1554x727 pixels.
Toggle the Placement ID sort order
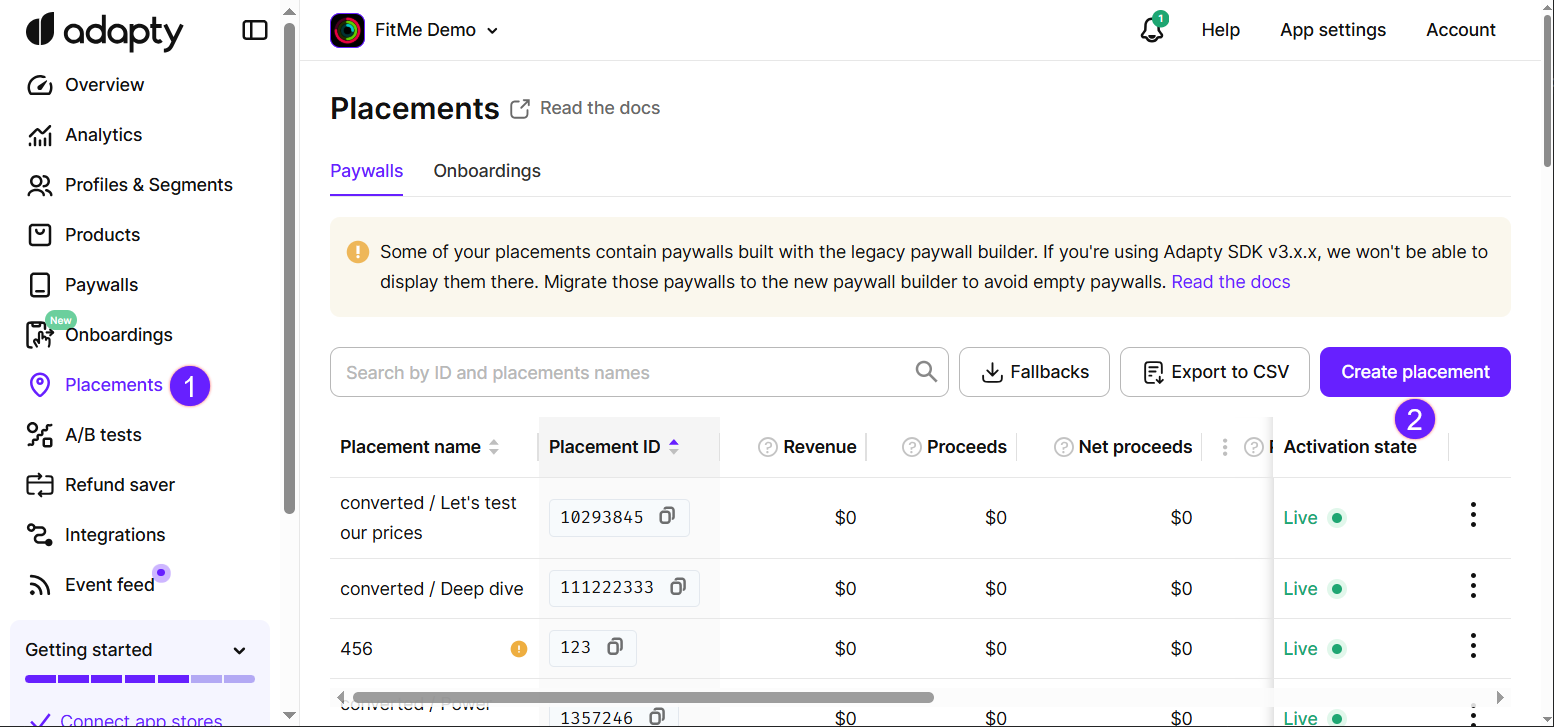click(674, 447)
